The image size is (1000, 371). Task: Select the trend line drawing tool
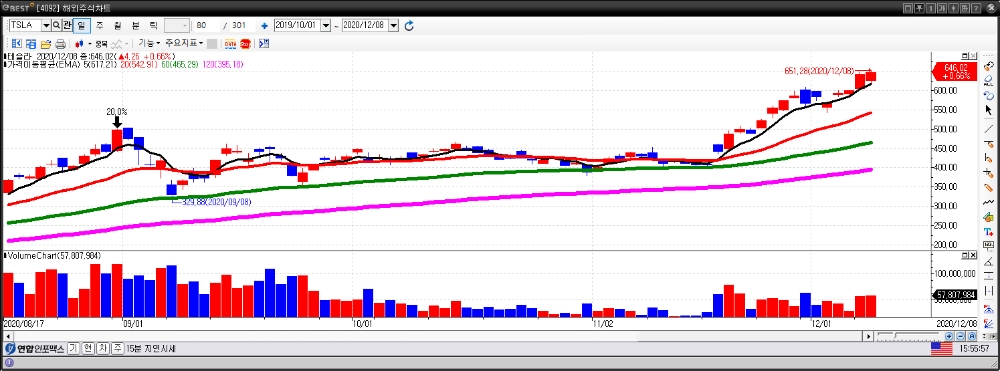click(x=989, y=129)
